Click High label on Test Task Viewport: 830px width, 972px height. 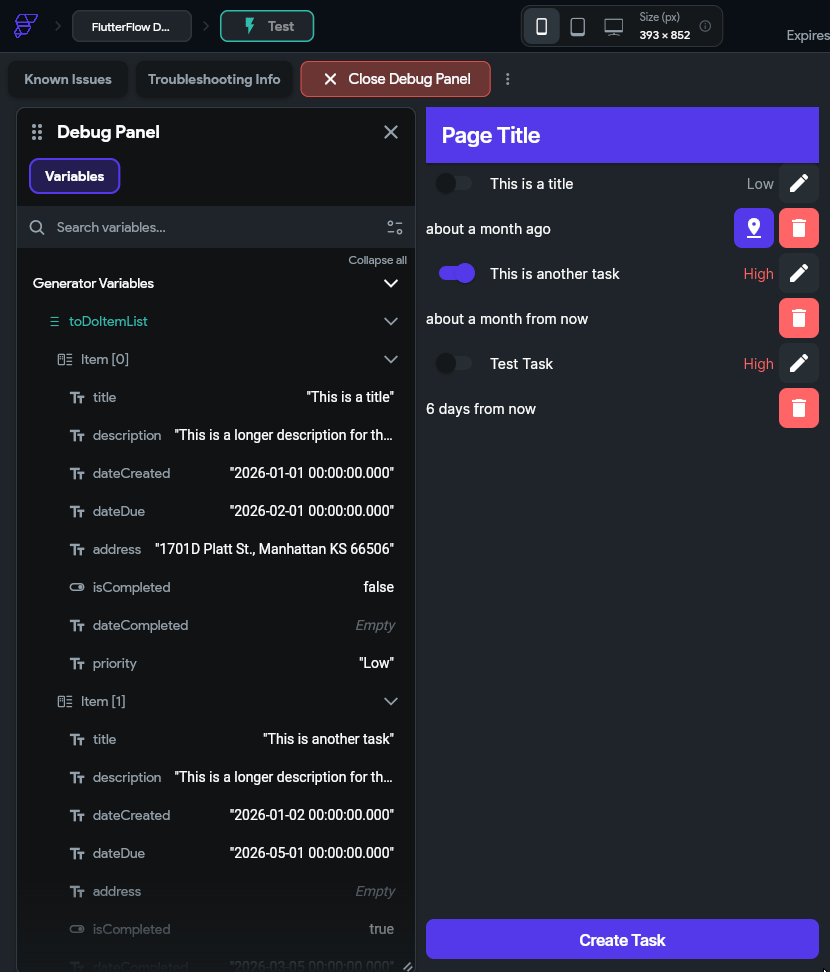(758, 364)
